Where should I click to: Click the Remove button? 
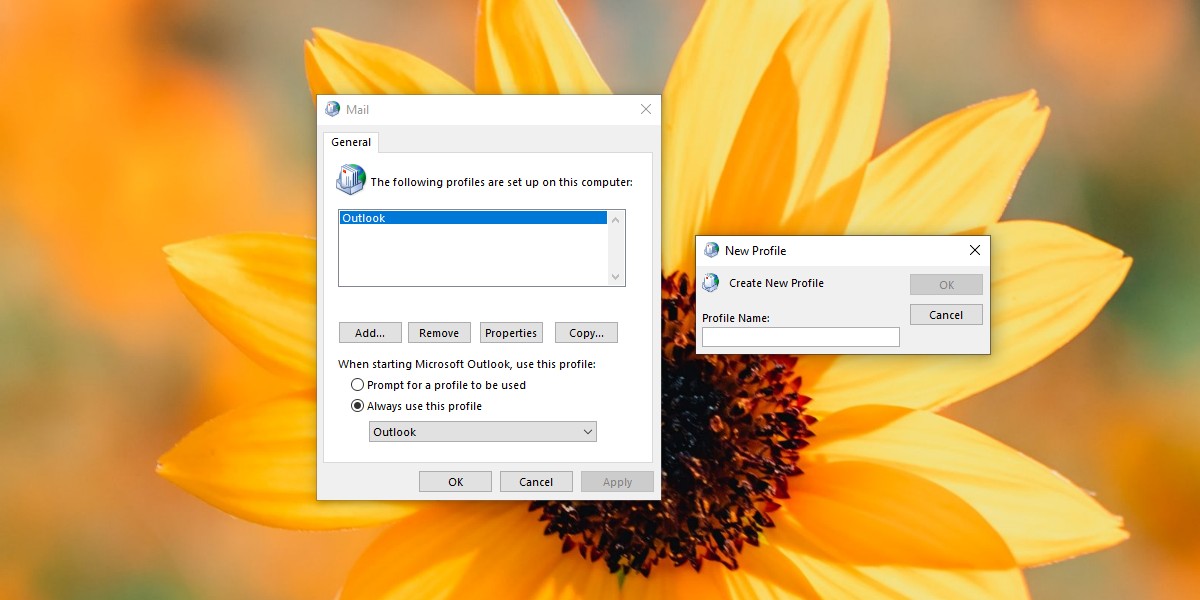click(439, 333)
